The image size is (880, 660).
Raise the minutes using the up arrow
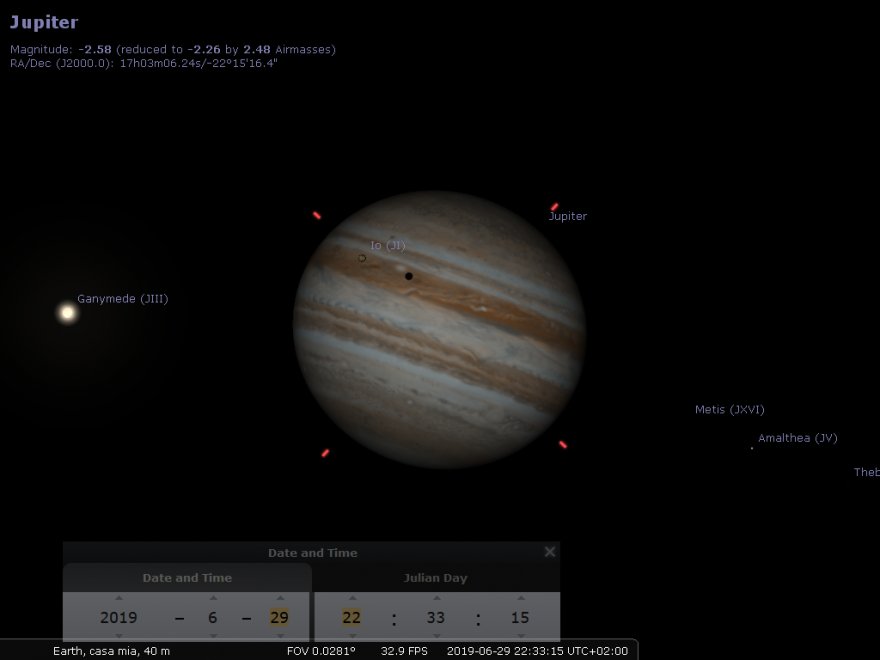coord(436,598)
